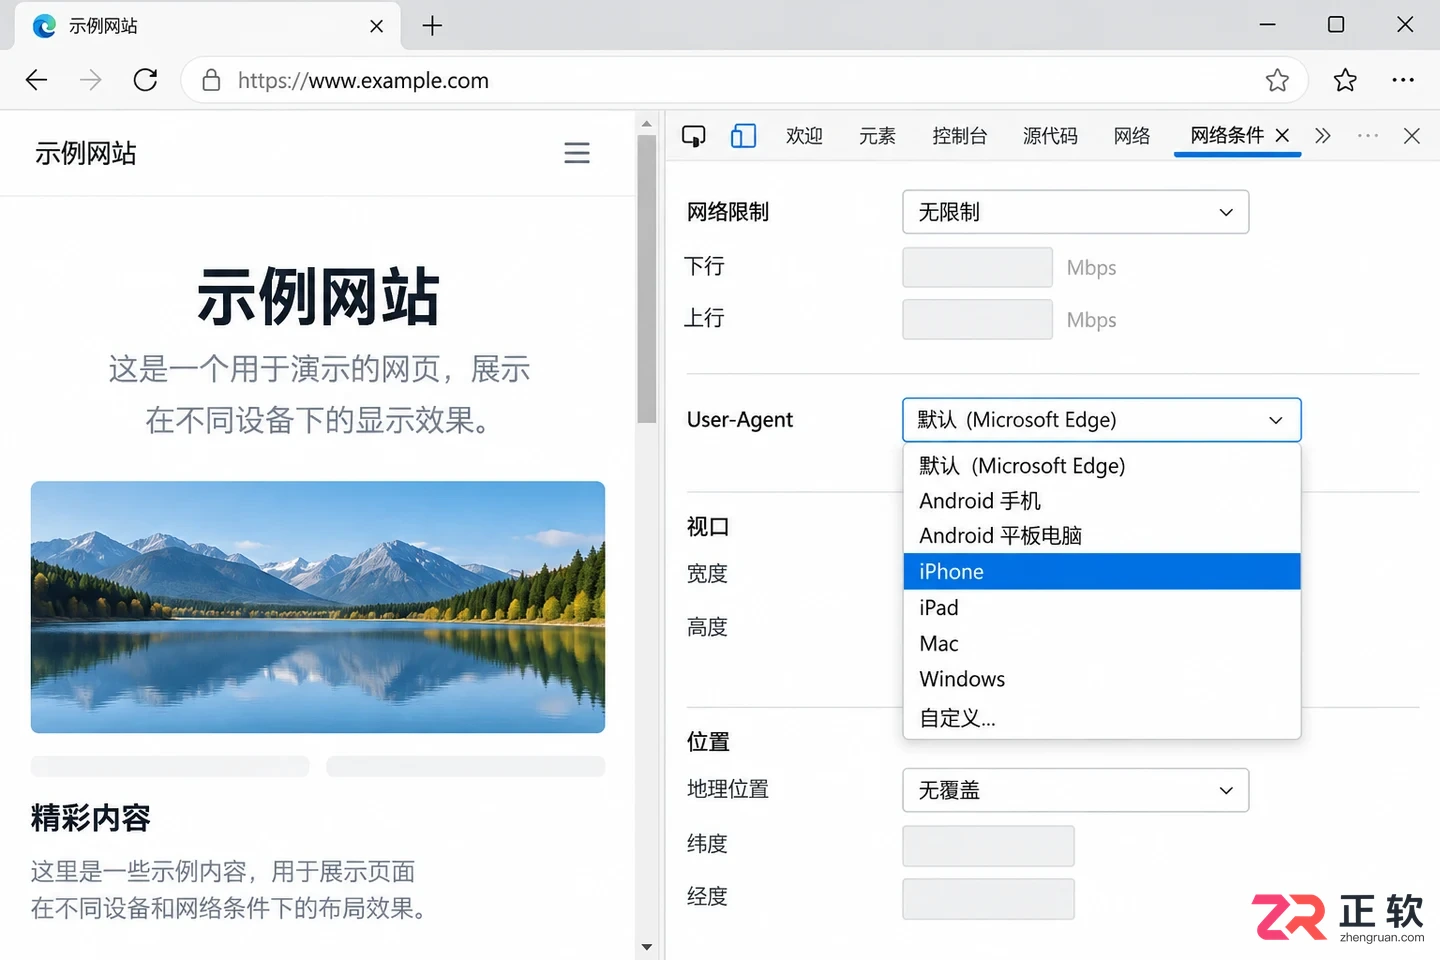Collapse the User-Agent dropdown
This screenshot has height=960, width=1440.
(x=1101, y=420)
